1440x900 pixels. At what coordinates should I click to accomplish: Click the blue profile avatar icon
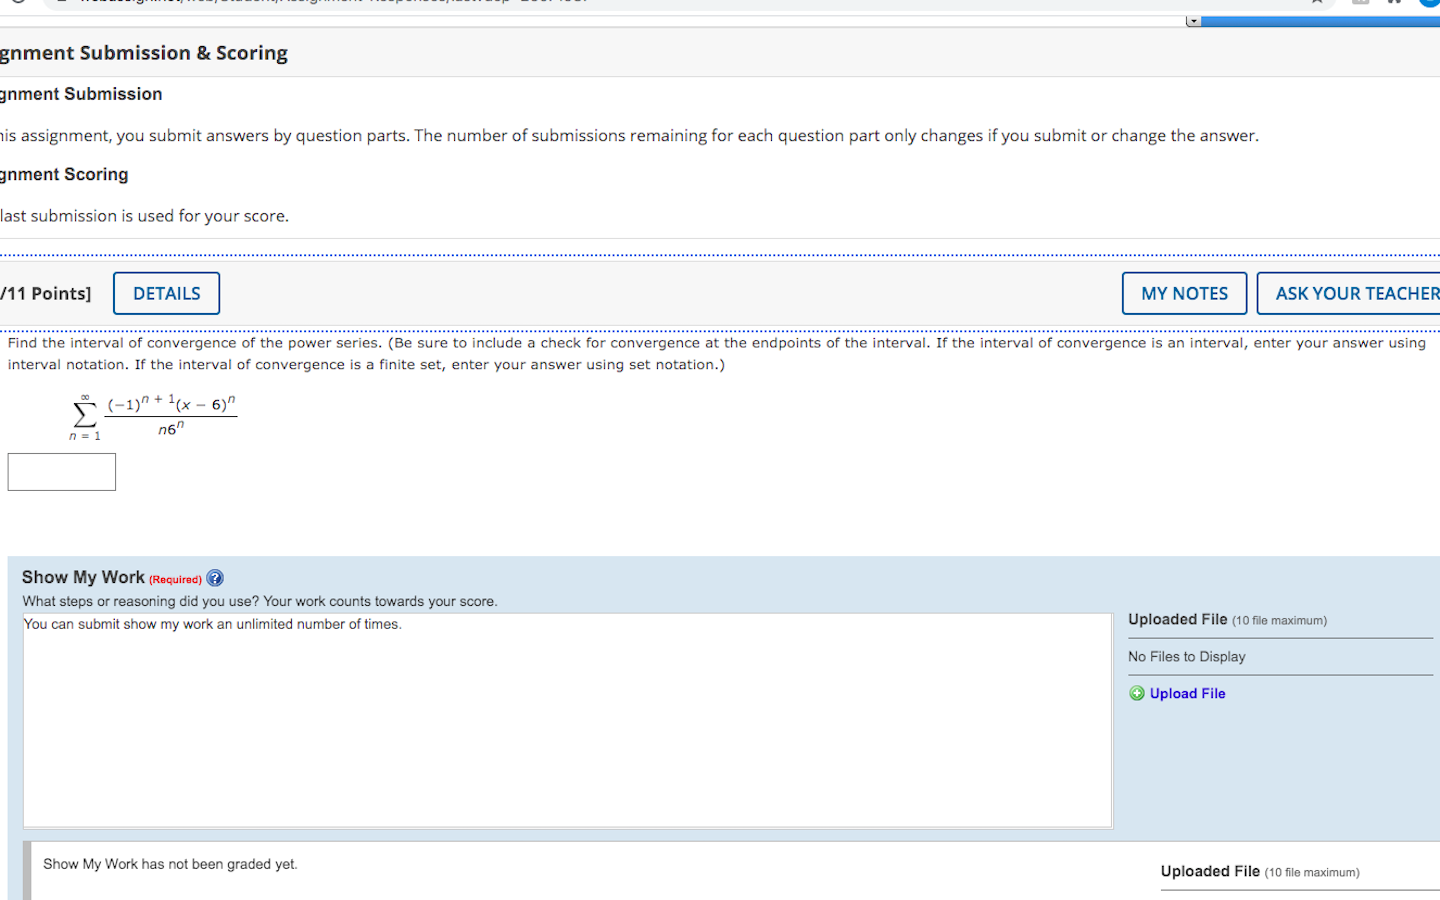click(x=1430, y=4)
